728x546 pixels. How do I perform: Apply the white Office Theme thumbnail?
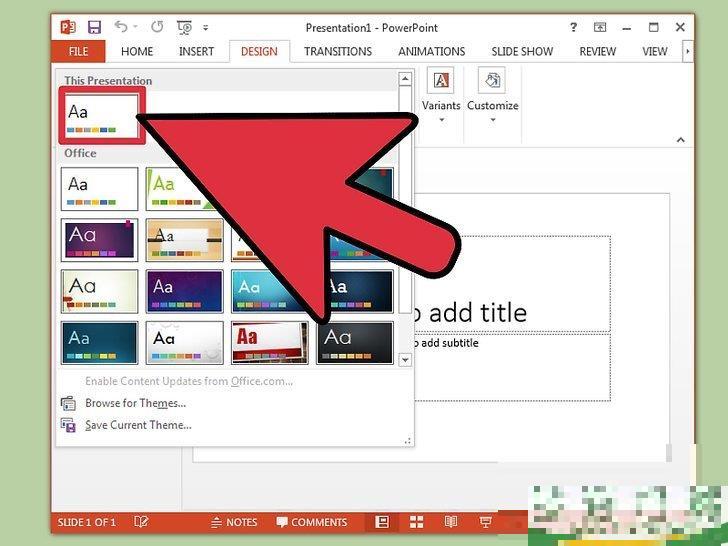[x=99, y=189]
